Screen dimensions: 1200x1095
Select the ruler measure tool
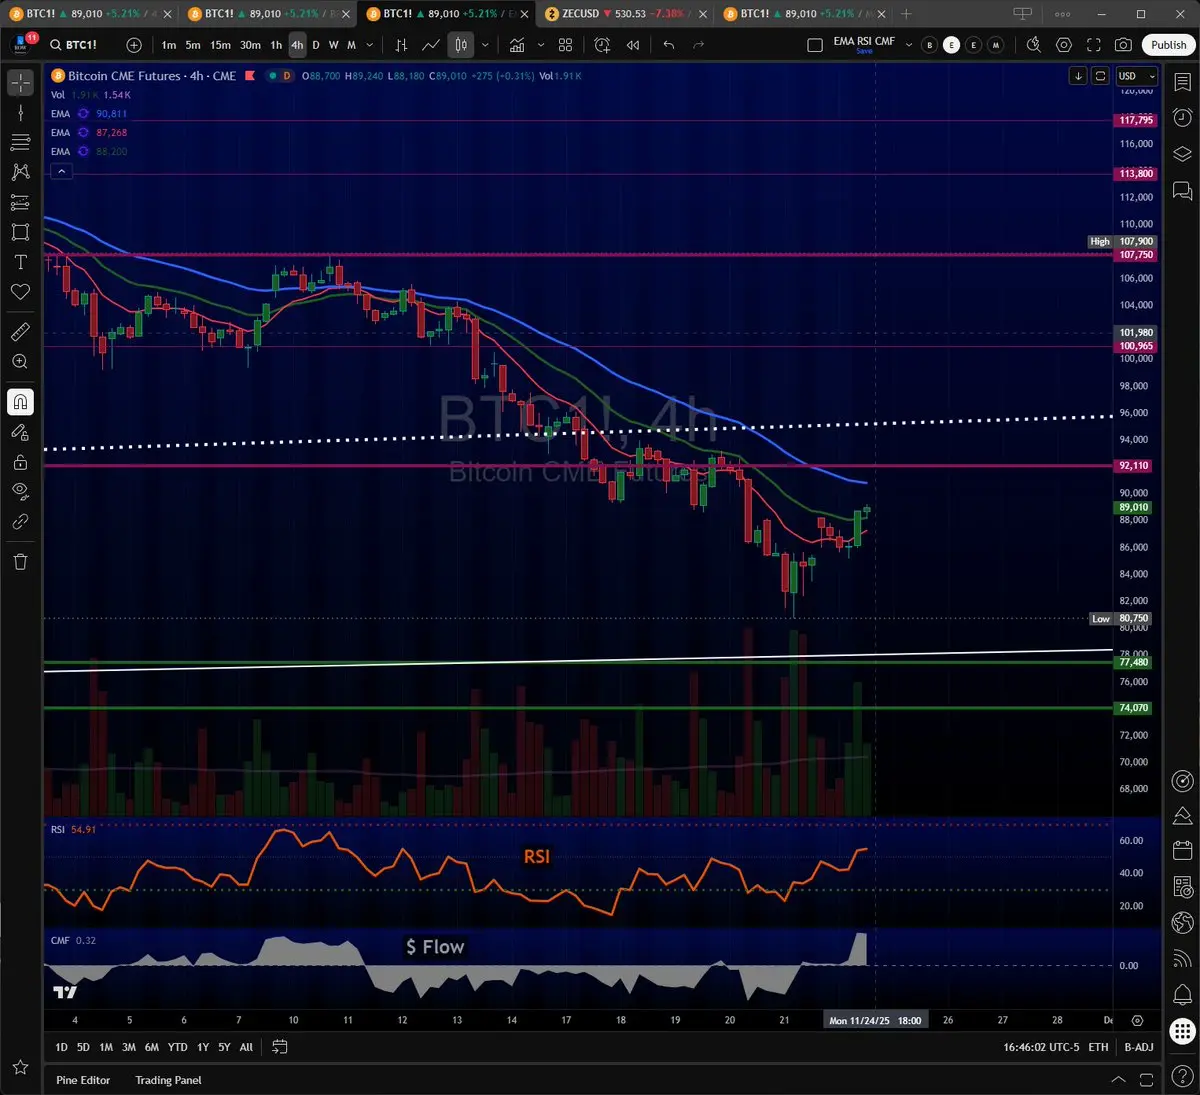point(20,332)
